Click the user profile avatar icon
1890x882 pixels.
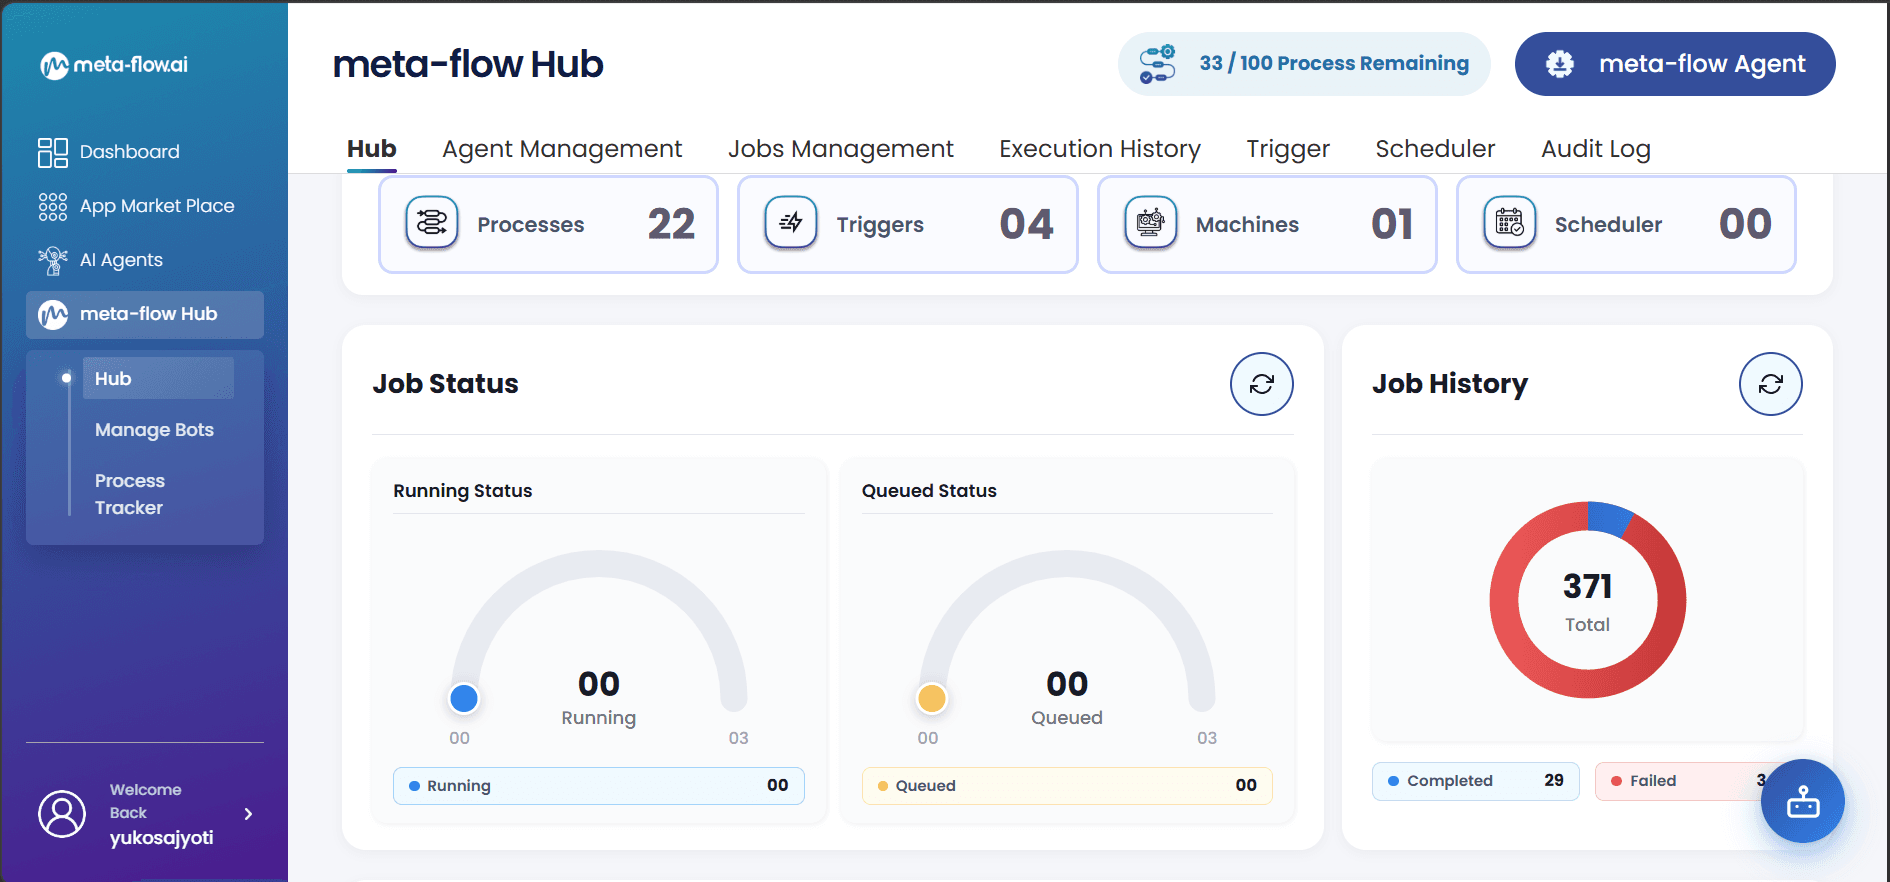(62, 814)
